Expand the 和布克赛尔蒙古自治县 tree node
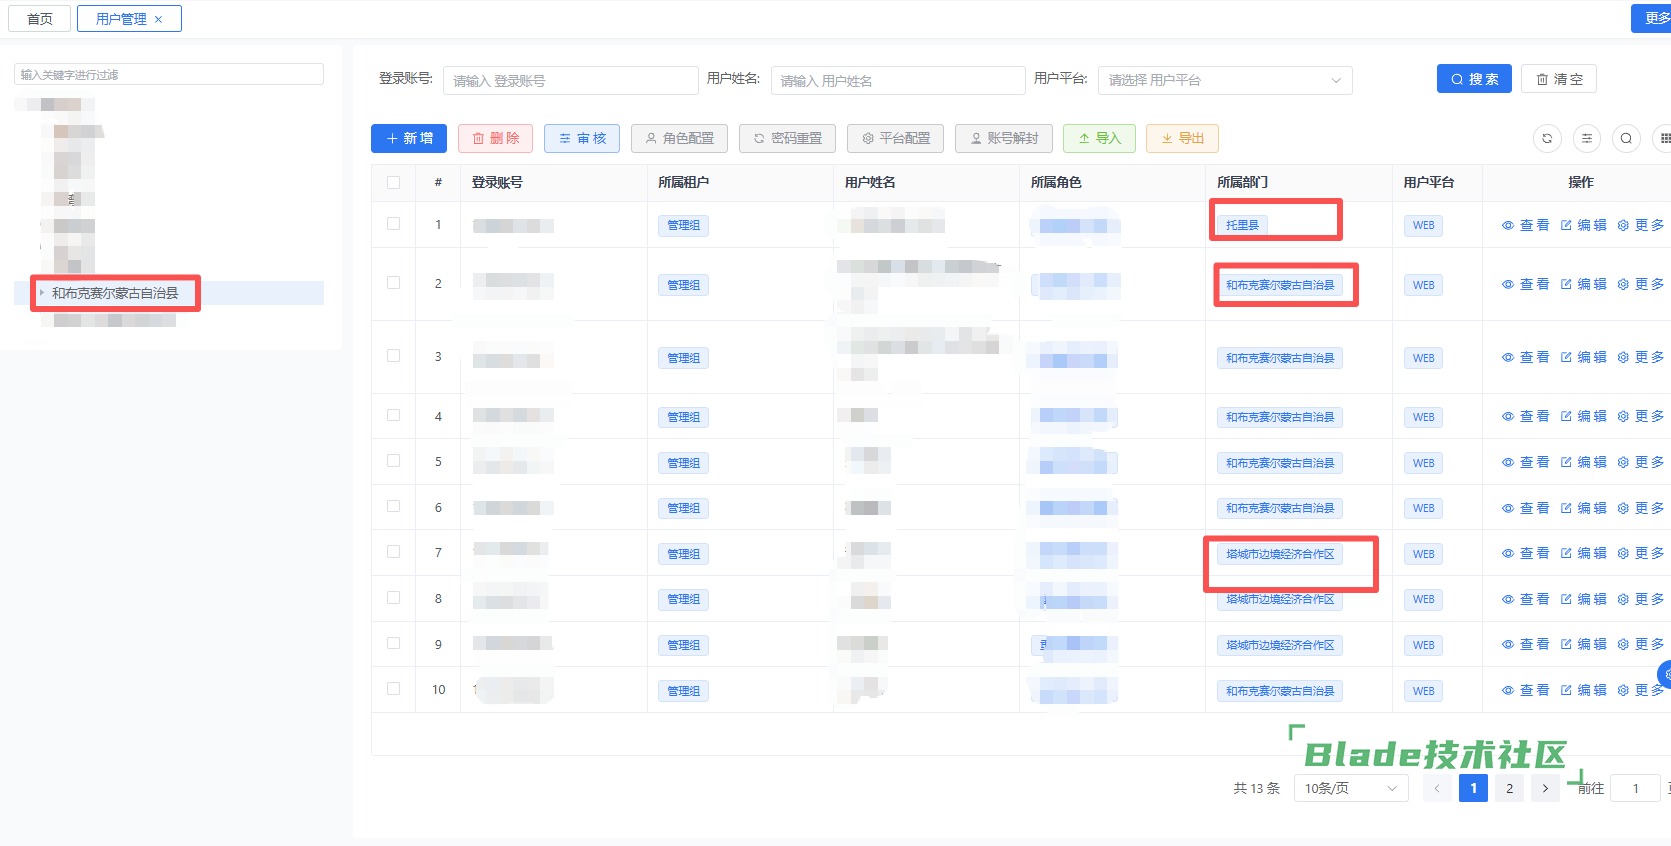 point(42,293)
